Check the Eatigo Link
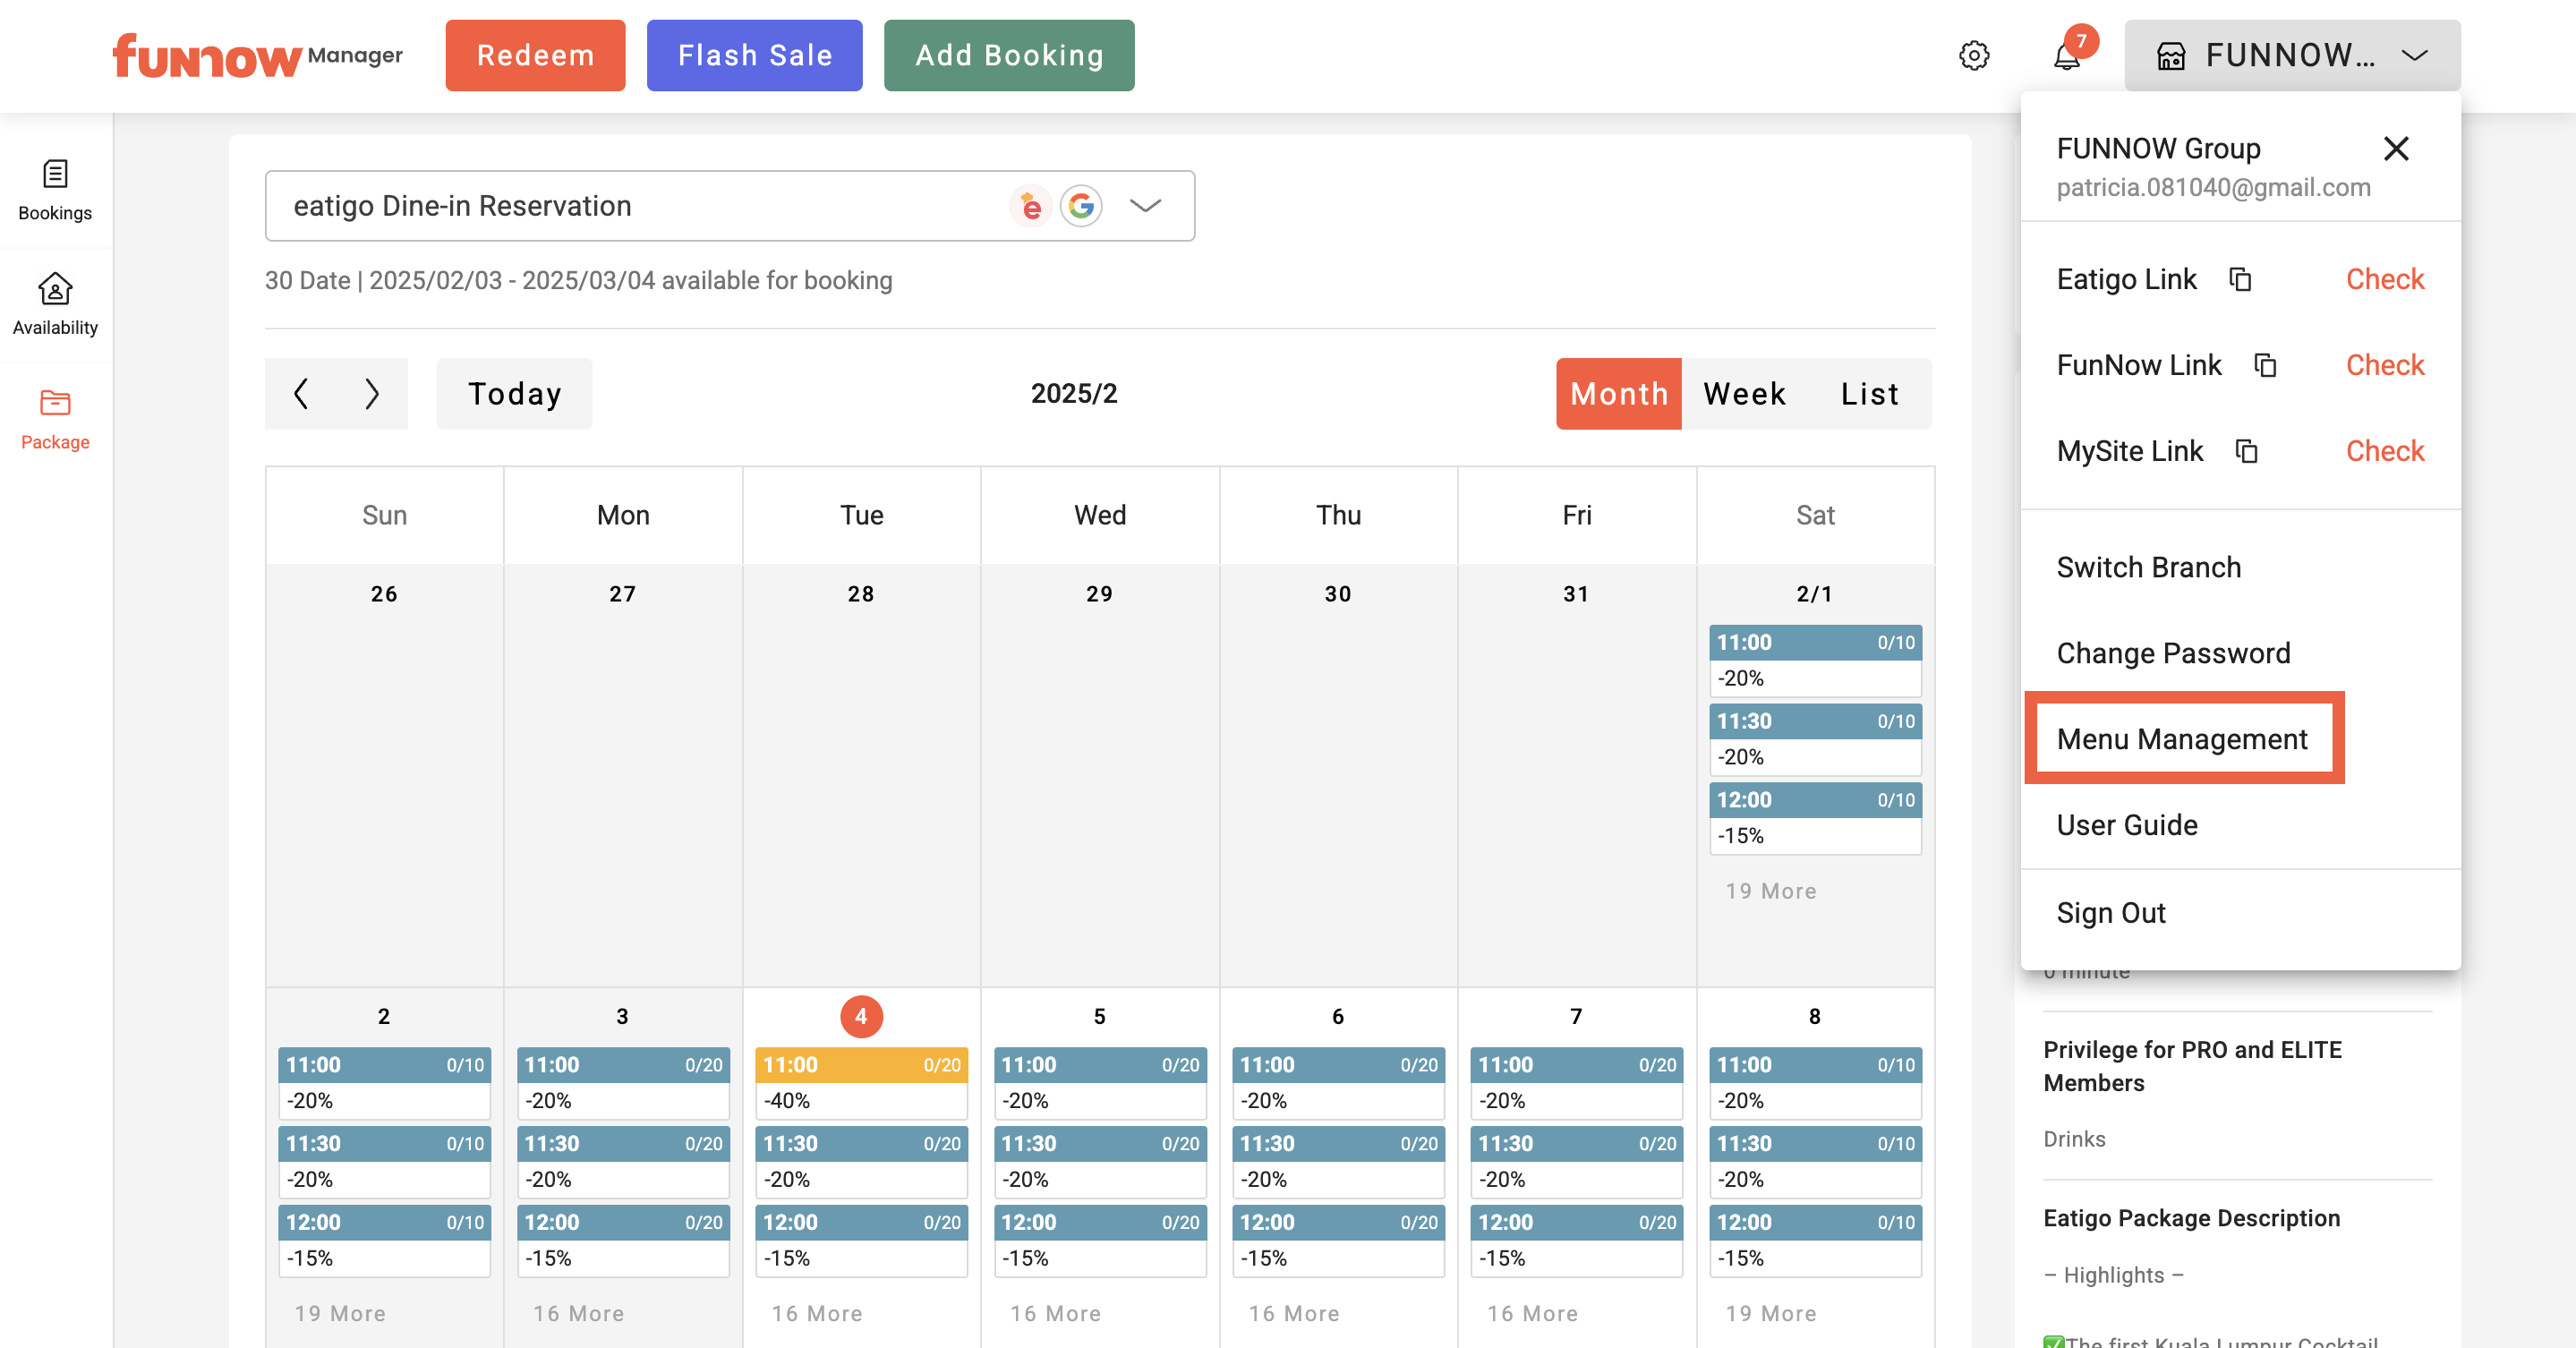This screenshot has width=2576, height=1348. pos(2385,279)
